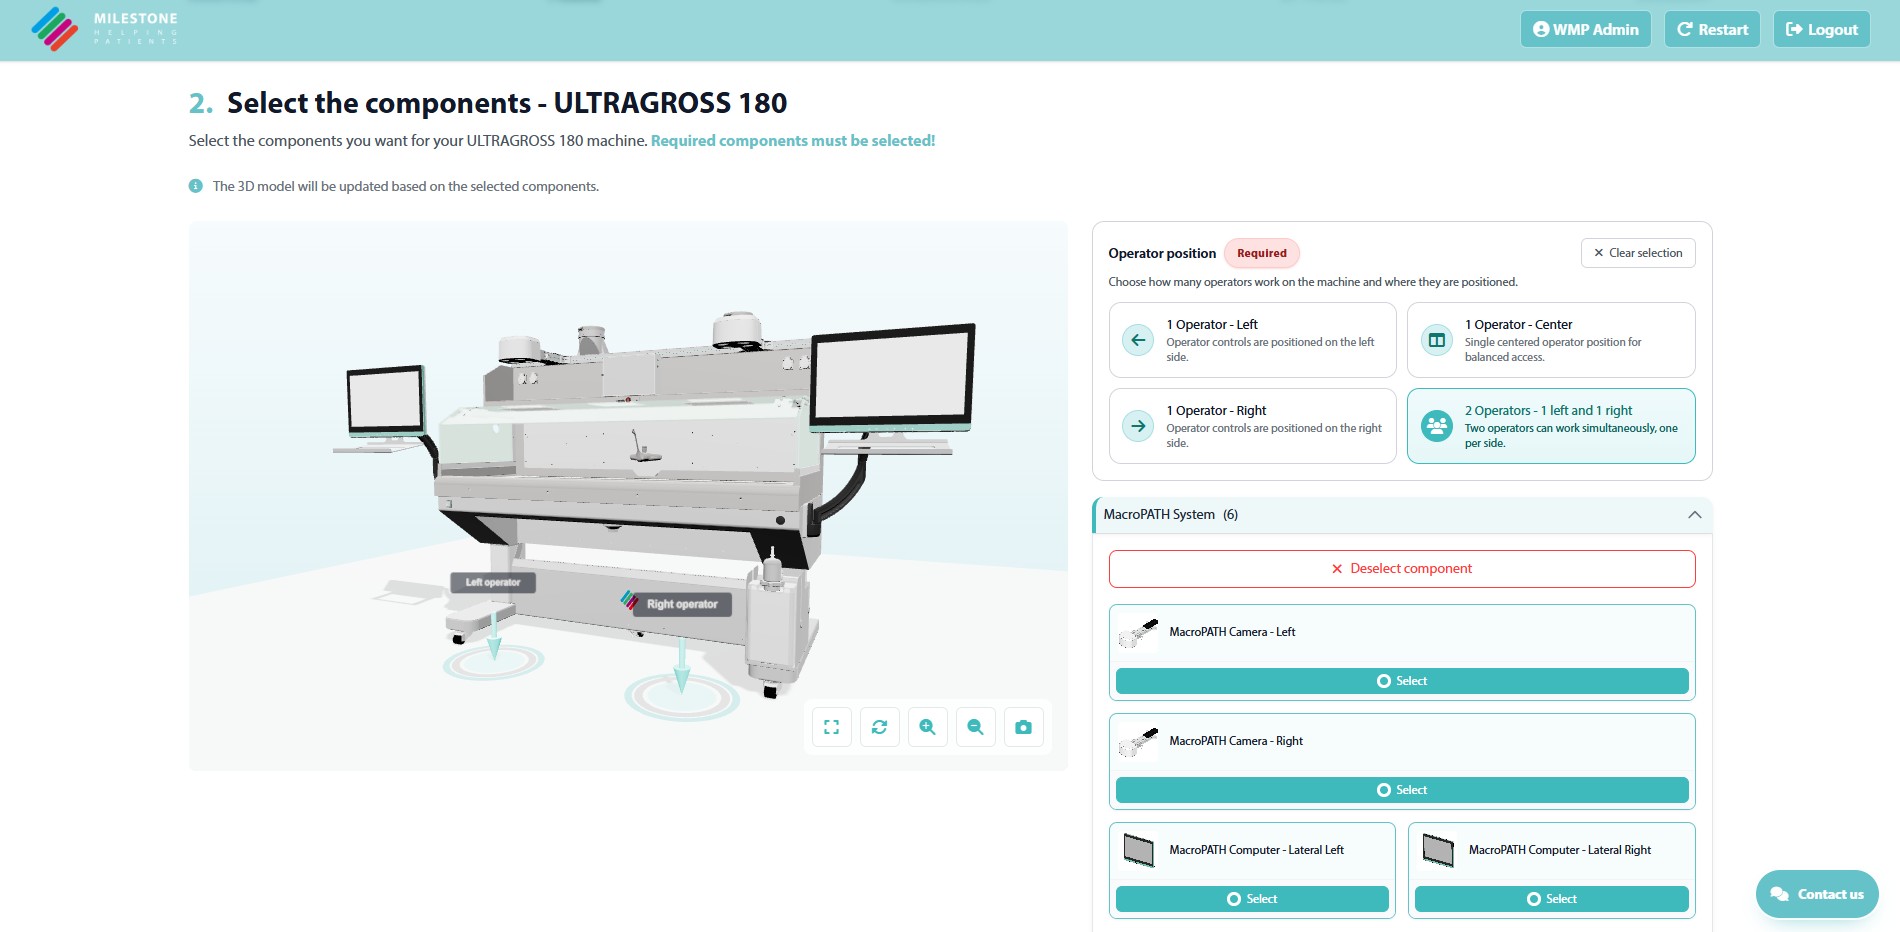
Task: Select MacroPATH Camera - Right
Action: pos(1402,790)
